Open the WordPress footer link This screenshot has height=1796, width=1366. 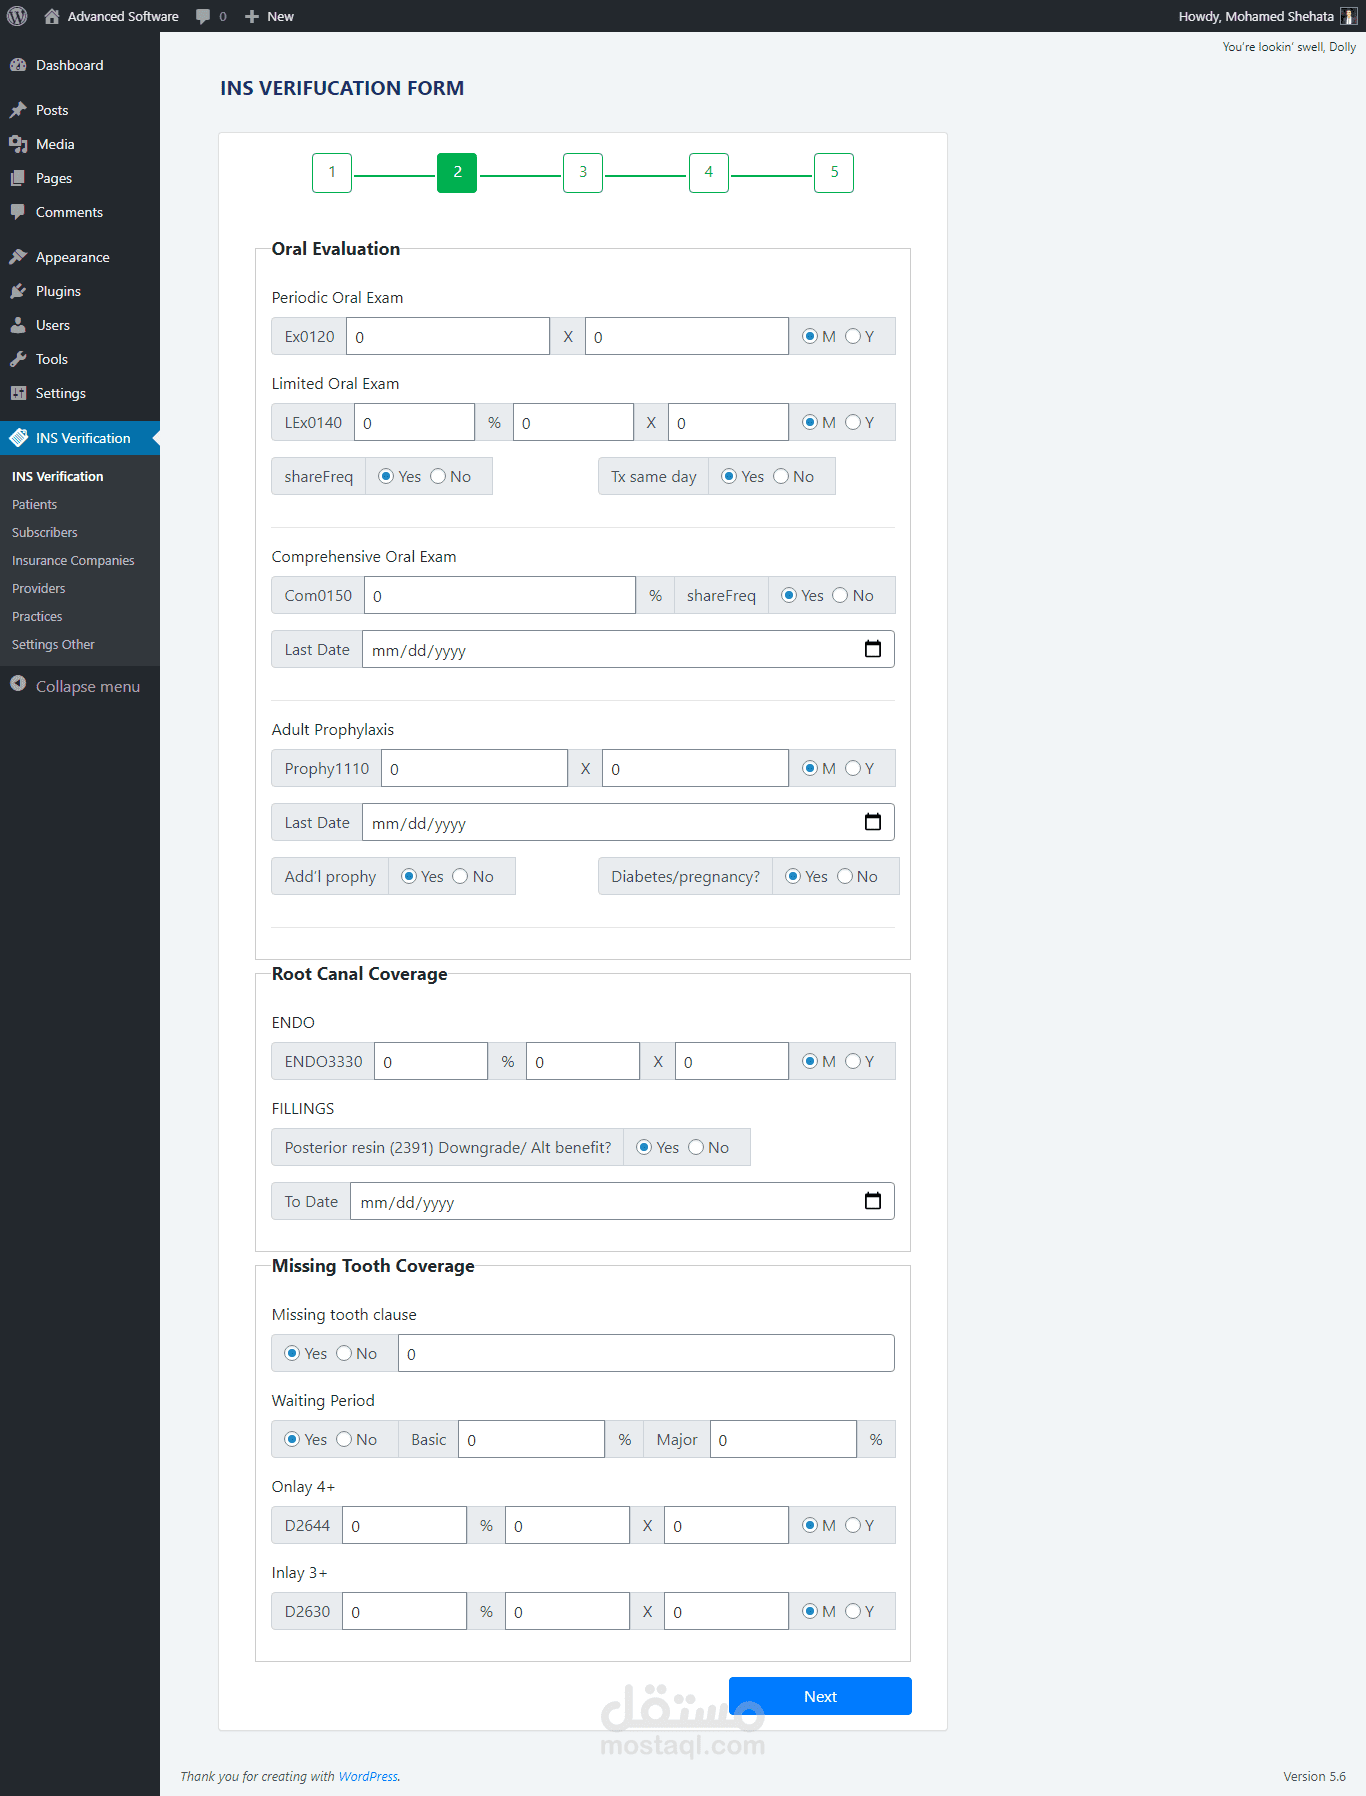coord(368,1776)
